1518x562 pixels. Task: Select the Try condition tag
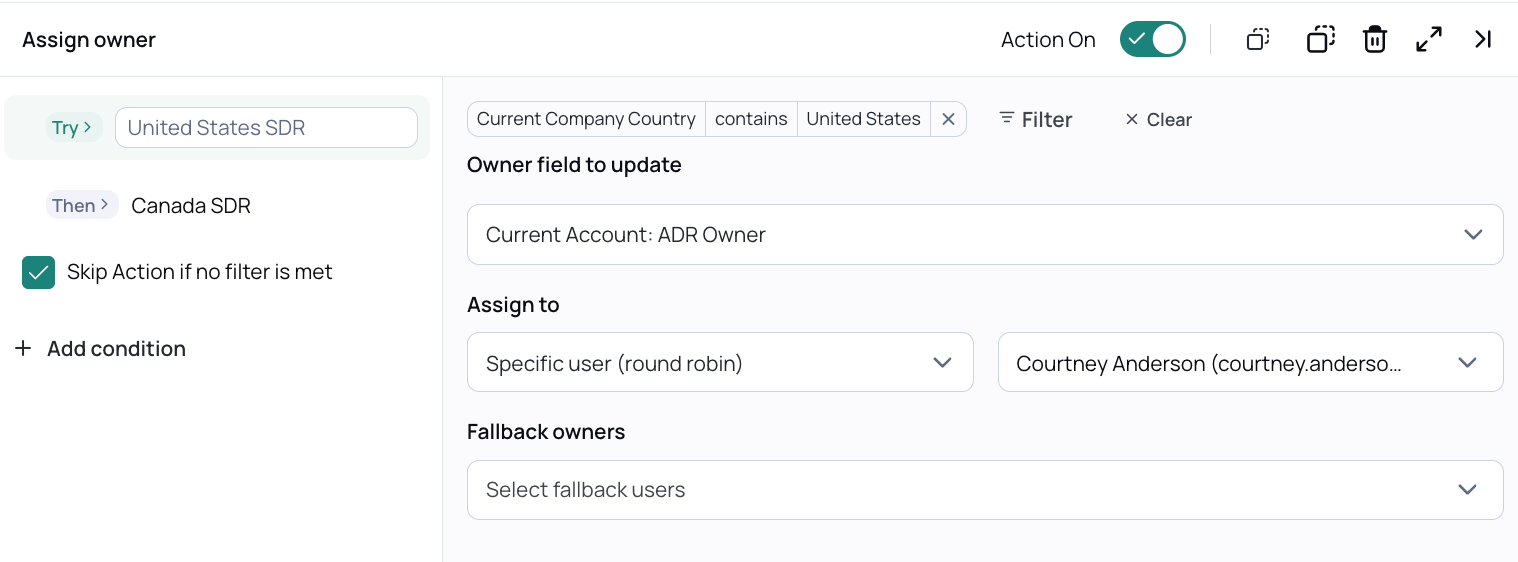click(72, 128)
